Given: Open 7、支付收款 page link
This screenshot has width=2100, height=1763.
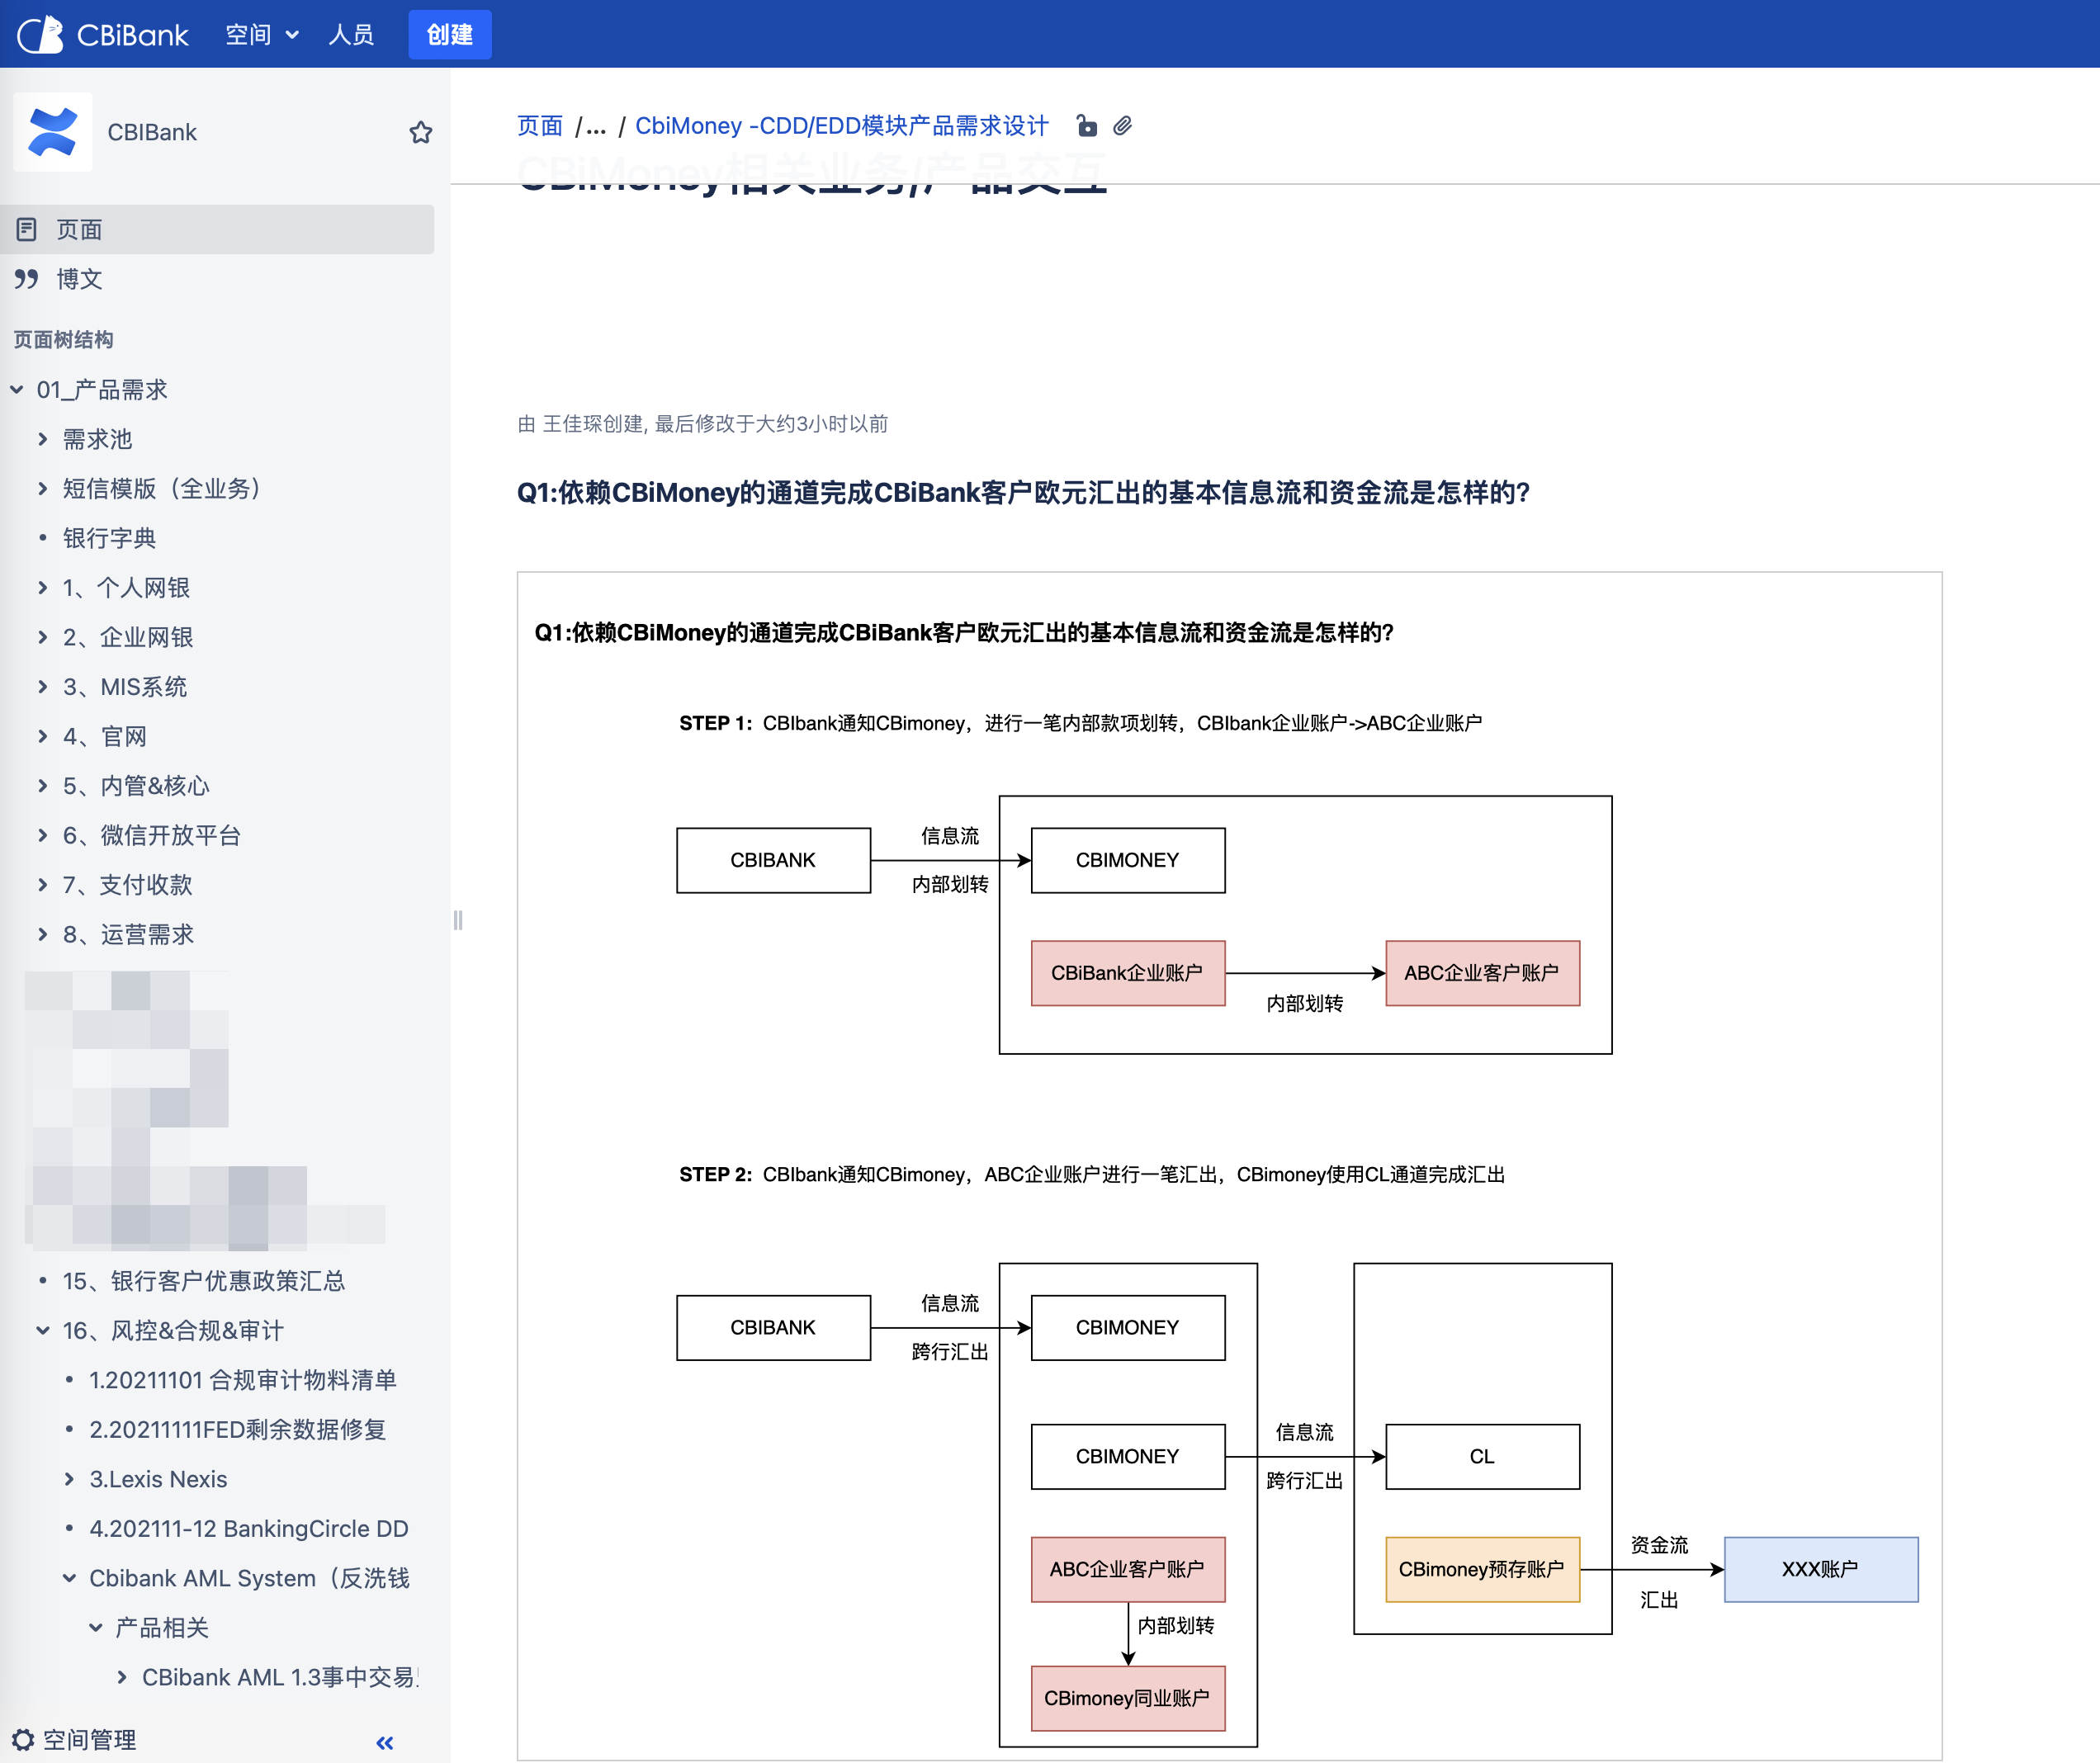Looking at the screenshot, I should point(128,885).
